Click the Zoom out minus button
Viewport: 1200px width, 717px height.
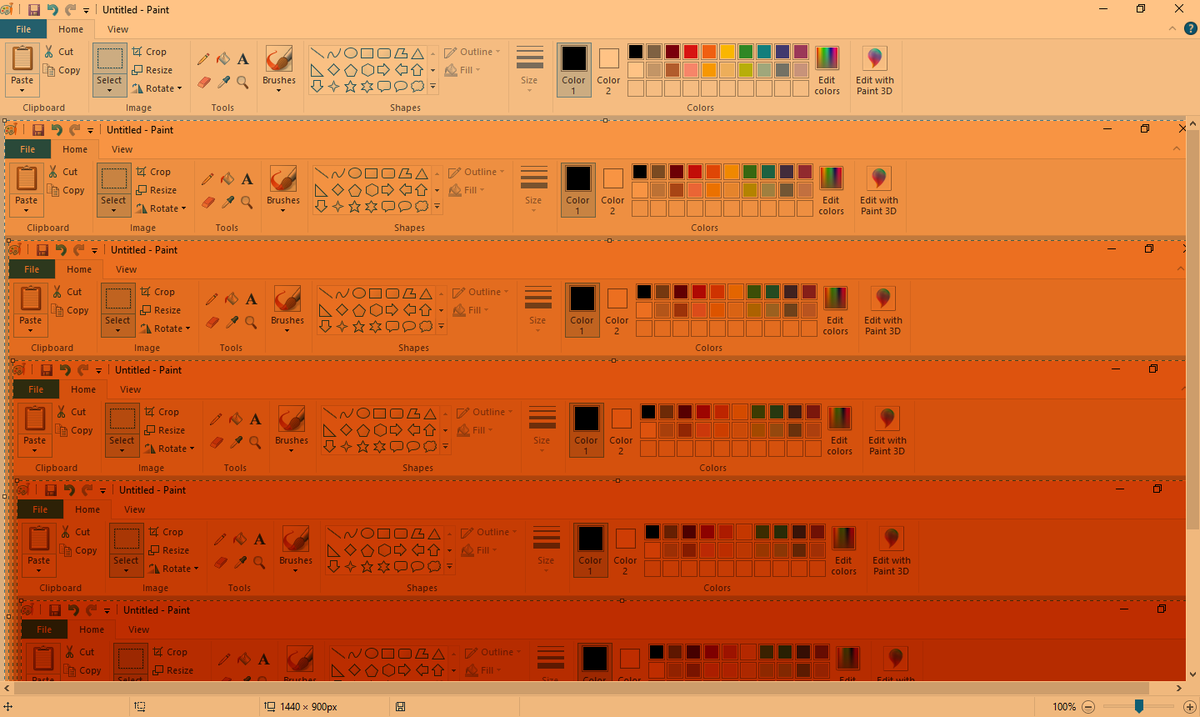(1089, 706)
